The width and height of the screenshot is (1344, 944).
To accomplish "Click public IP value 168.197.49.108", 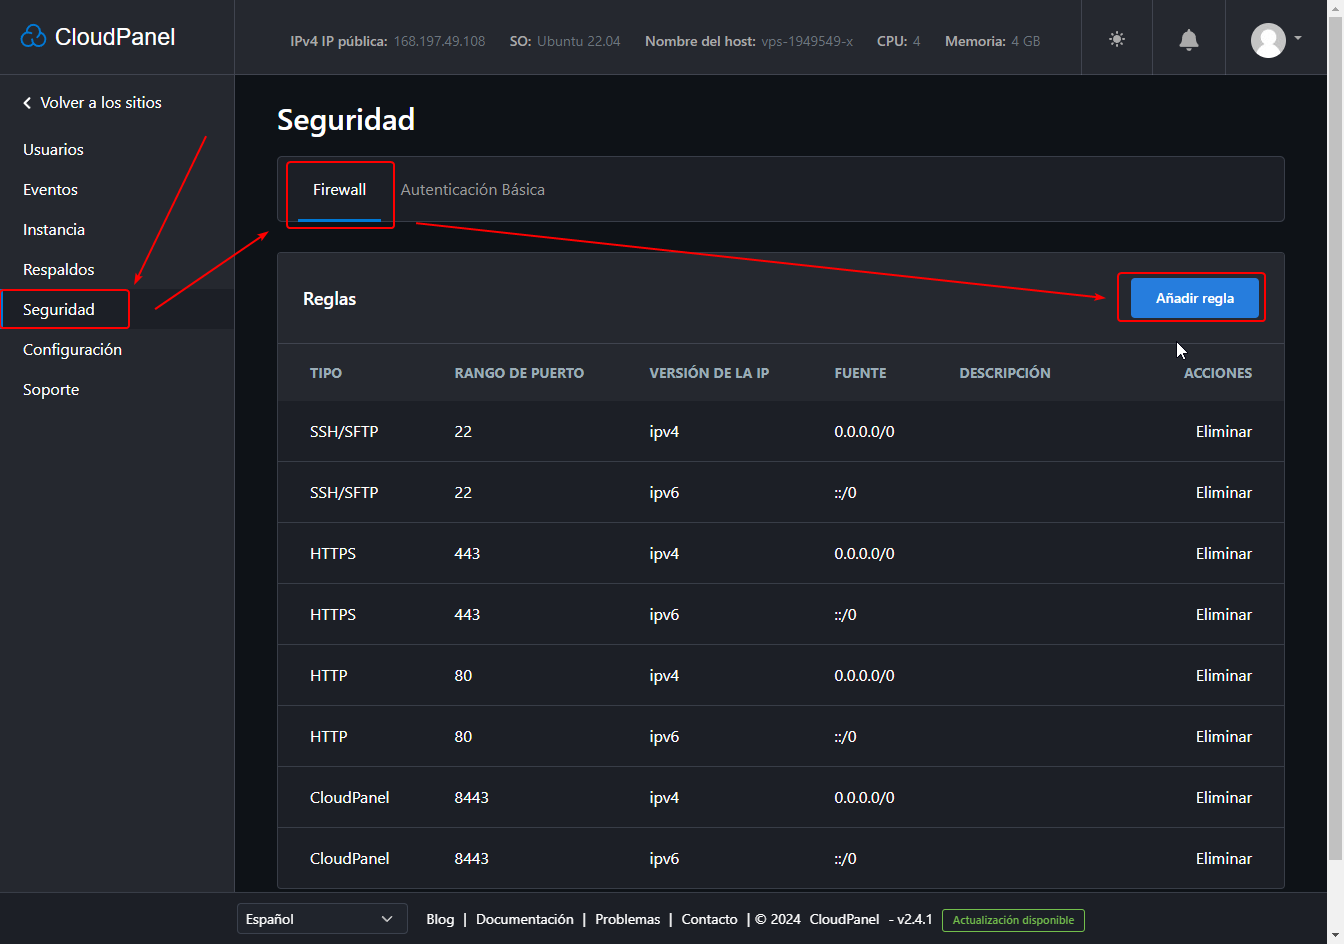I will tap(440, 41).
